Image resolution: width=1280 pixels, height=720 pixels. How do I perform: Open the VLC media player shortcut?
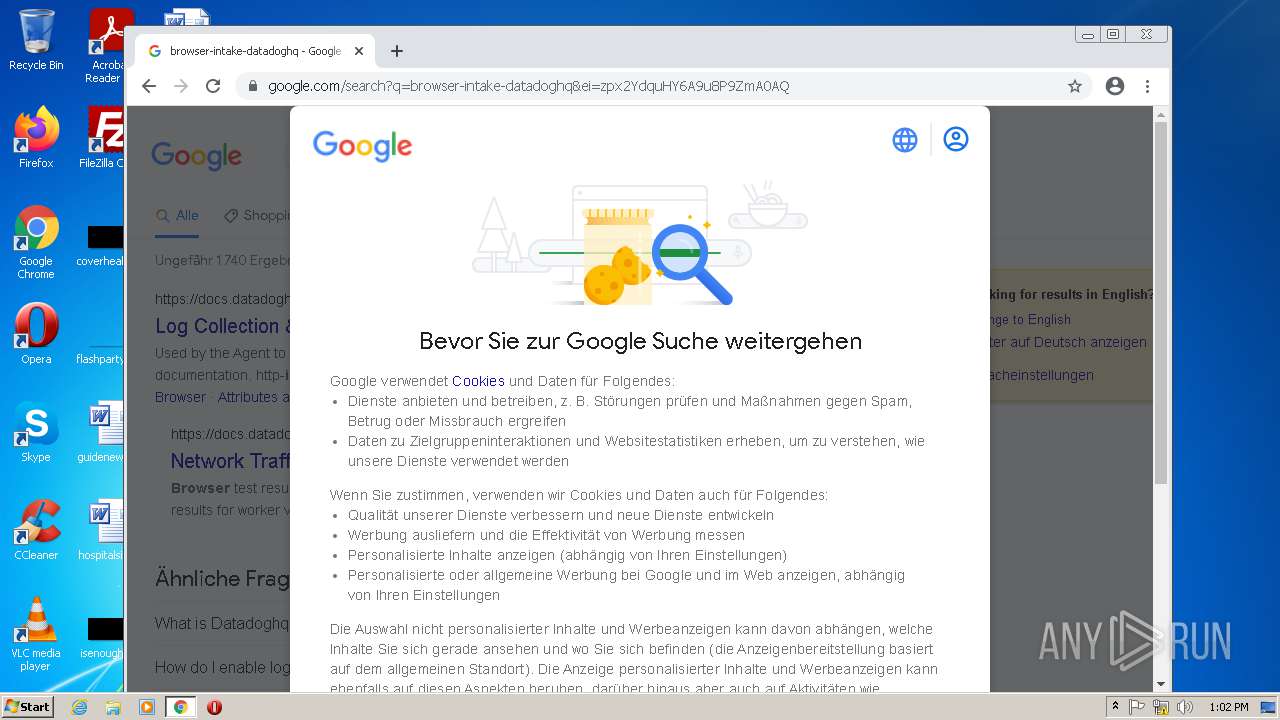click(x=36, y=634)
